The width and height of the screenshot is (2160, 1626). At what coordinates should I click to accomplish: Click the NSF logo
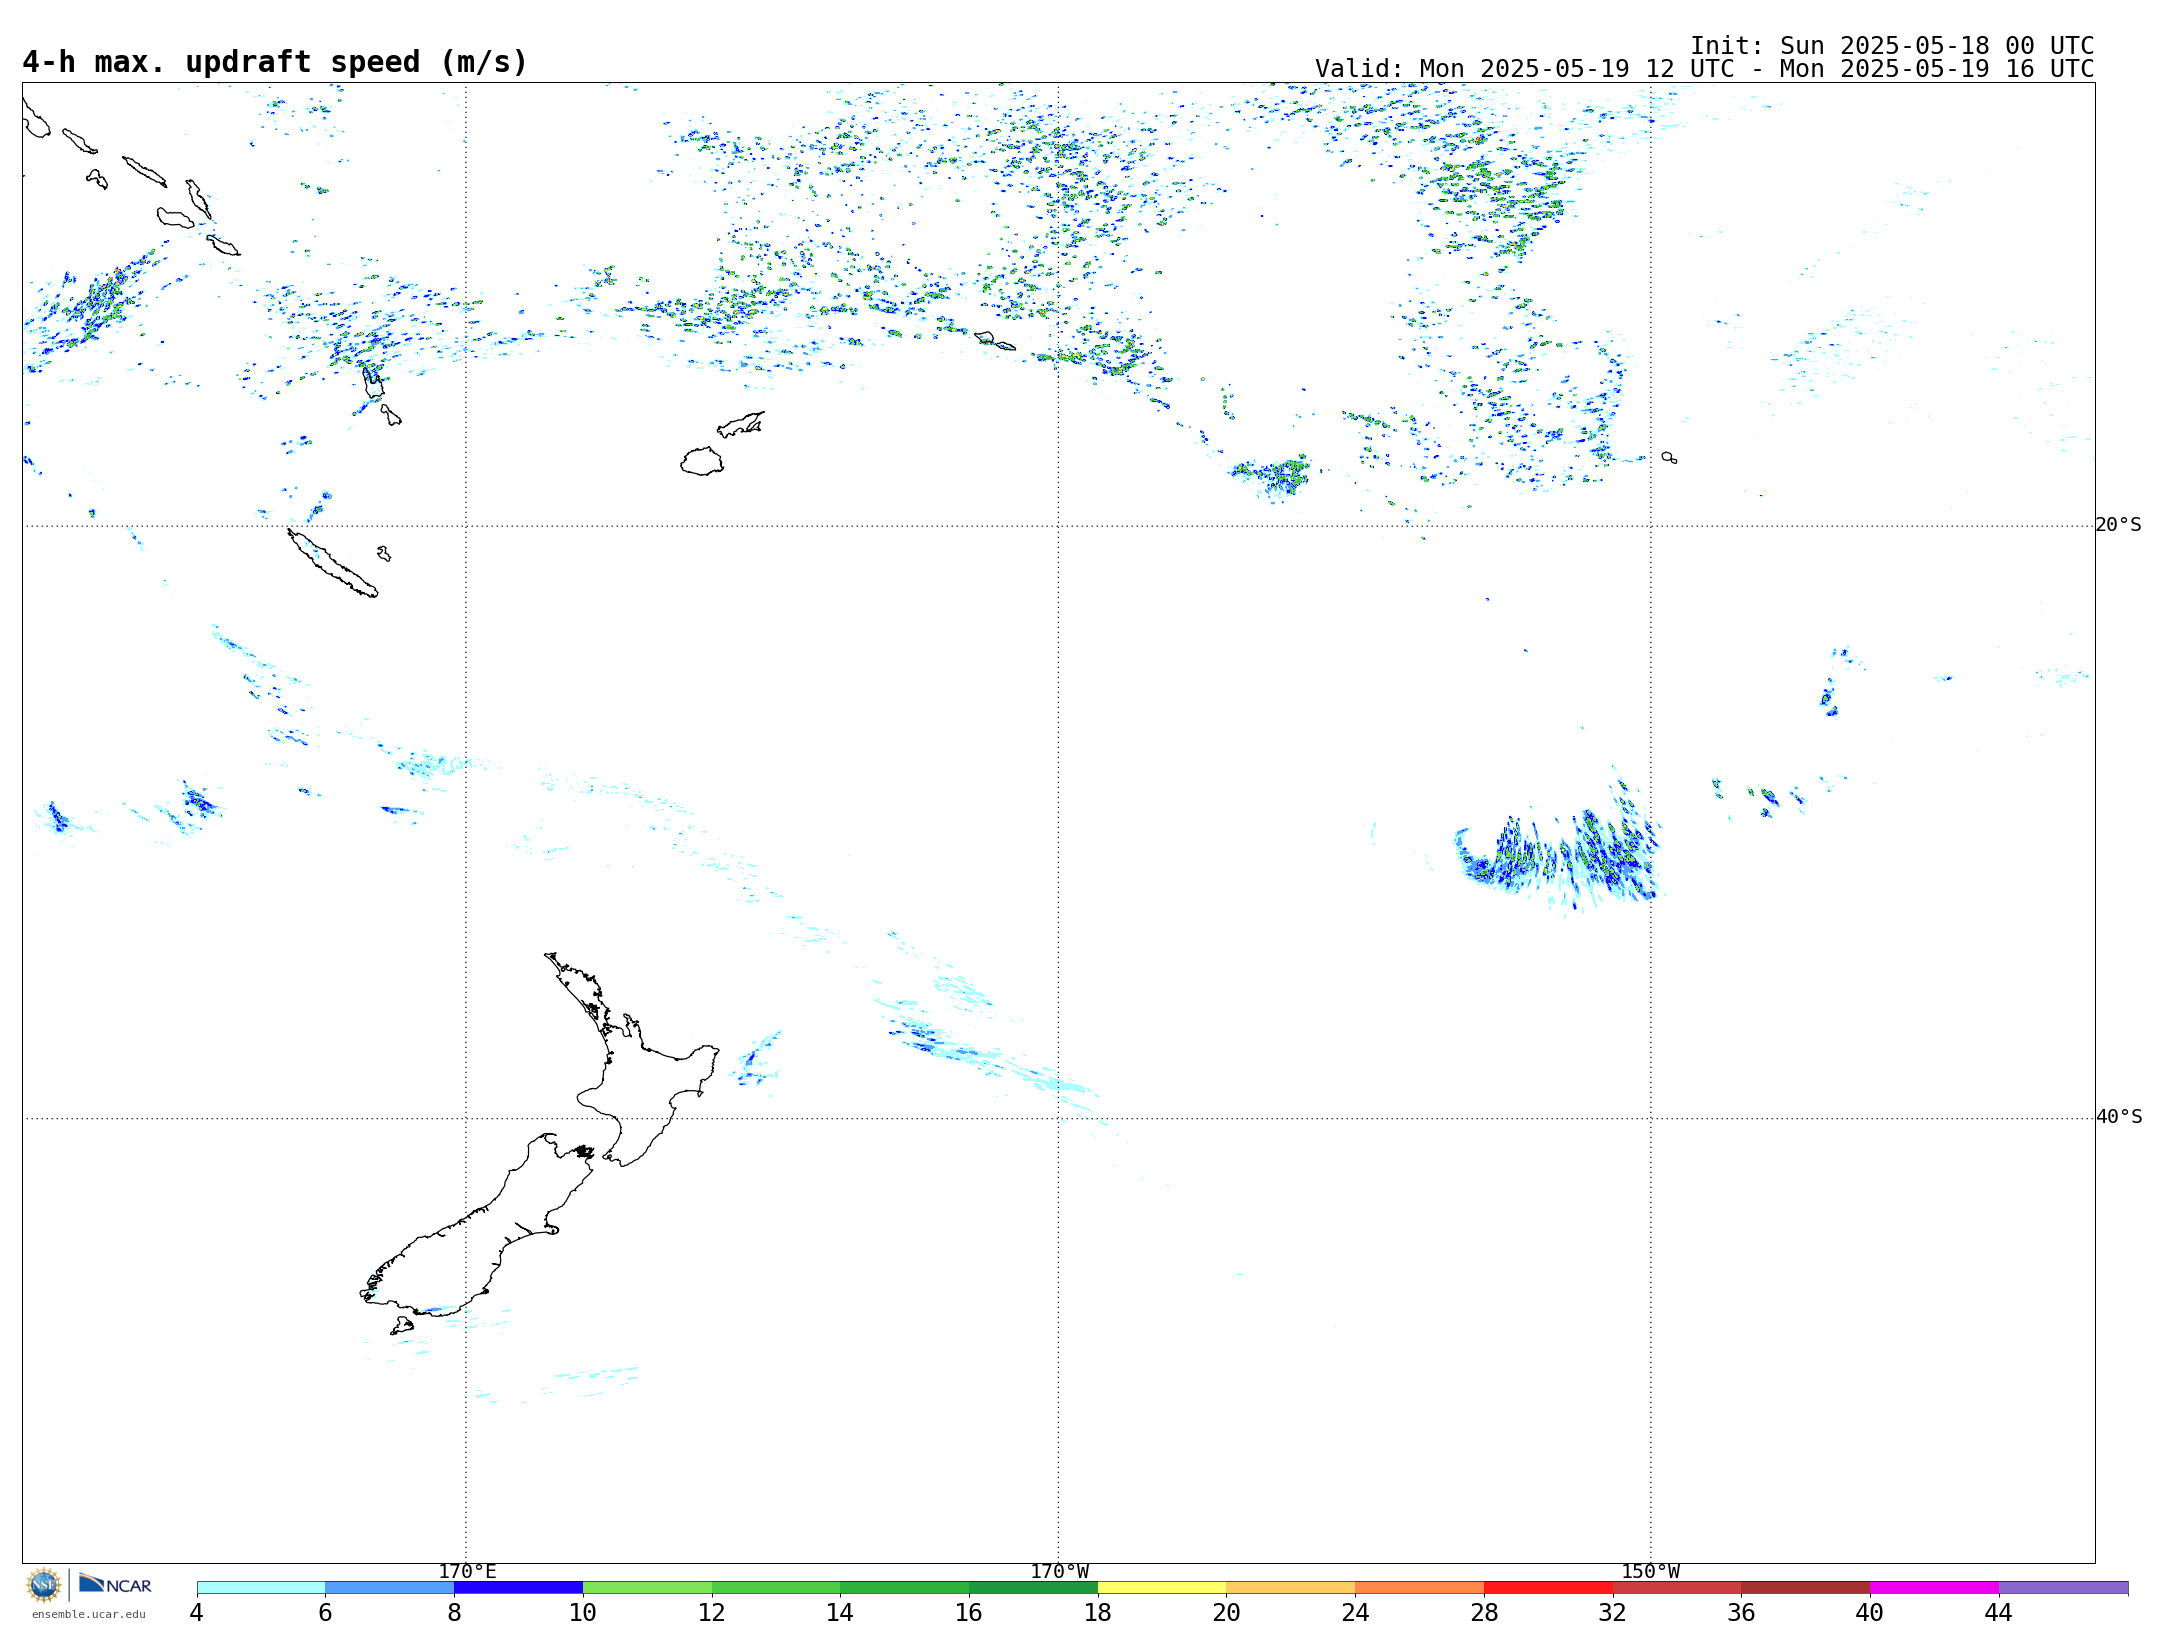tap(44, 1584)
